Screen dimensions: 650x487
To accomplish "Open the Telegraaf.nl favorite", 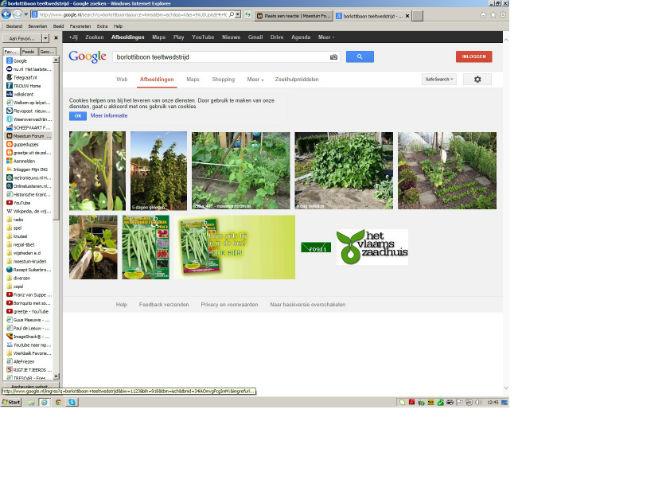I will point(25,78).
